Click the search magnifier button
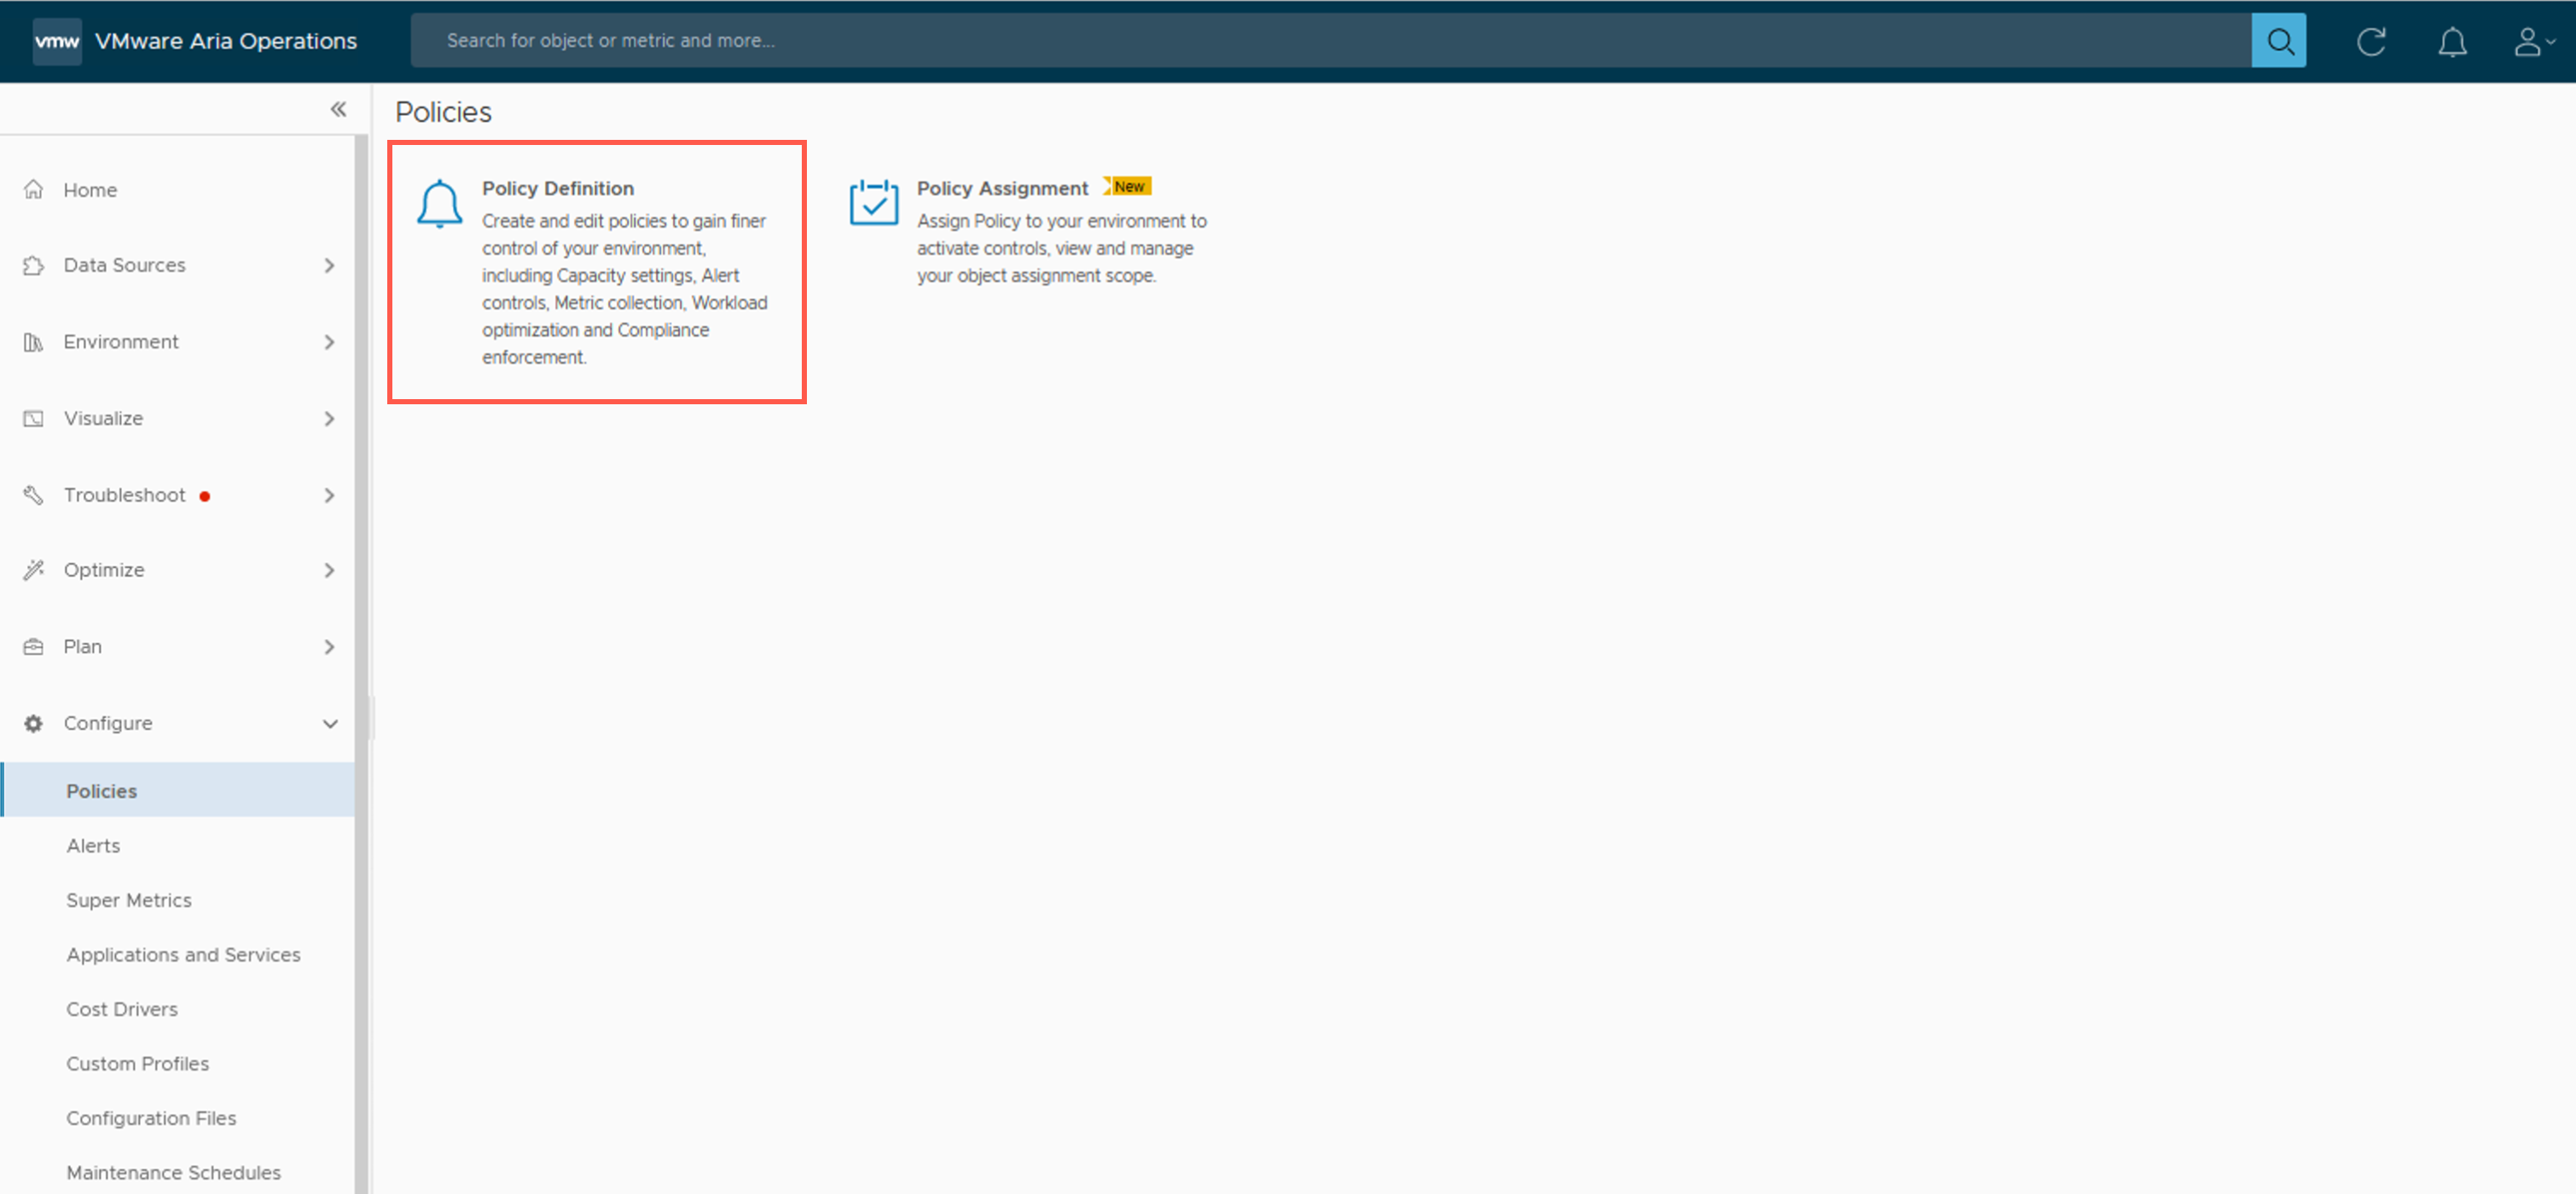 pos(2278,41)
